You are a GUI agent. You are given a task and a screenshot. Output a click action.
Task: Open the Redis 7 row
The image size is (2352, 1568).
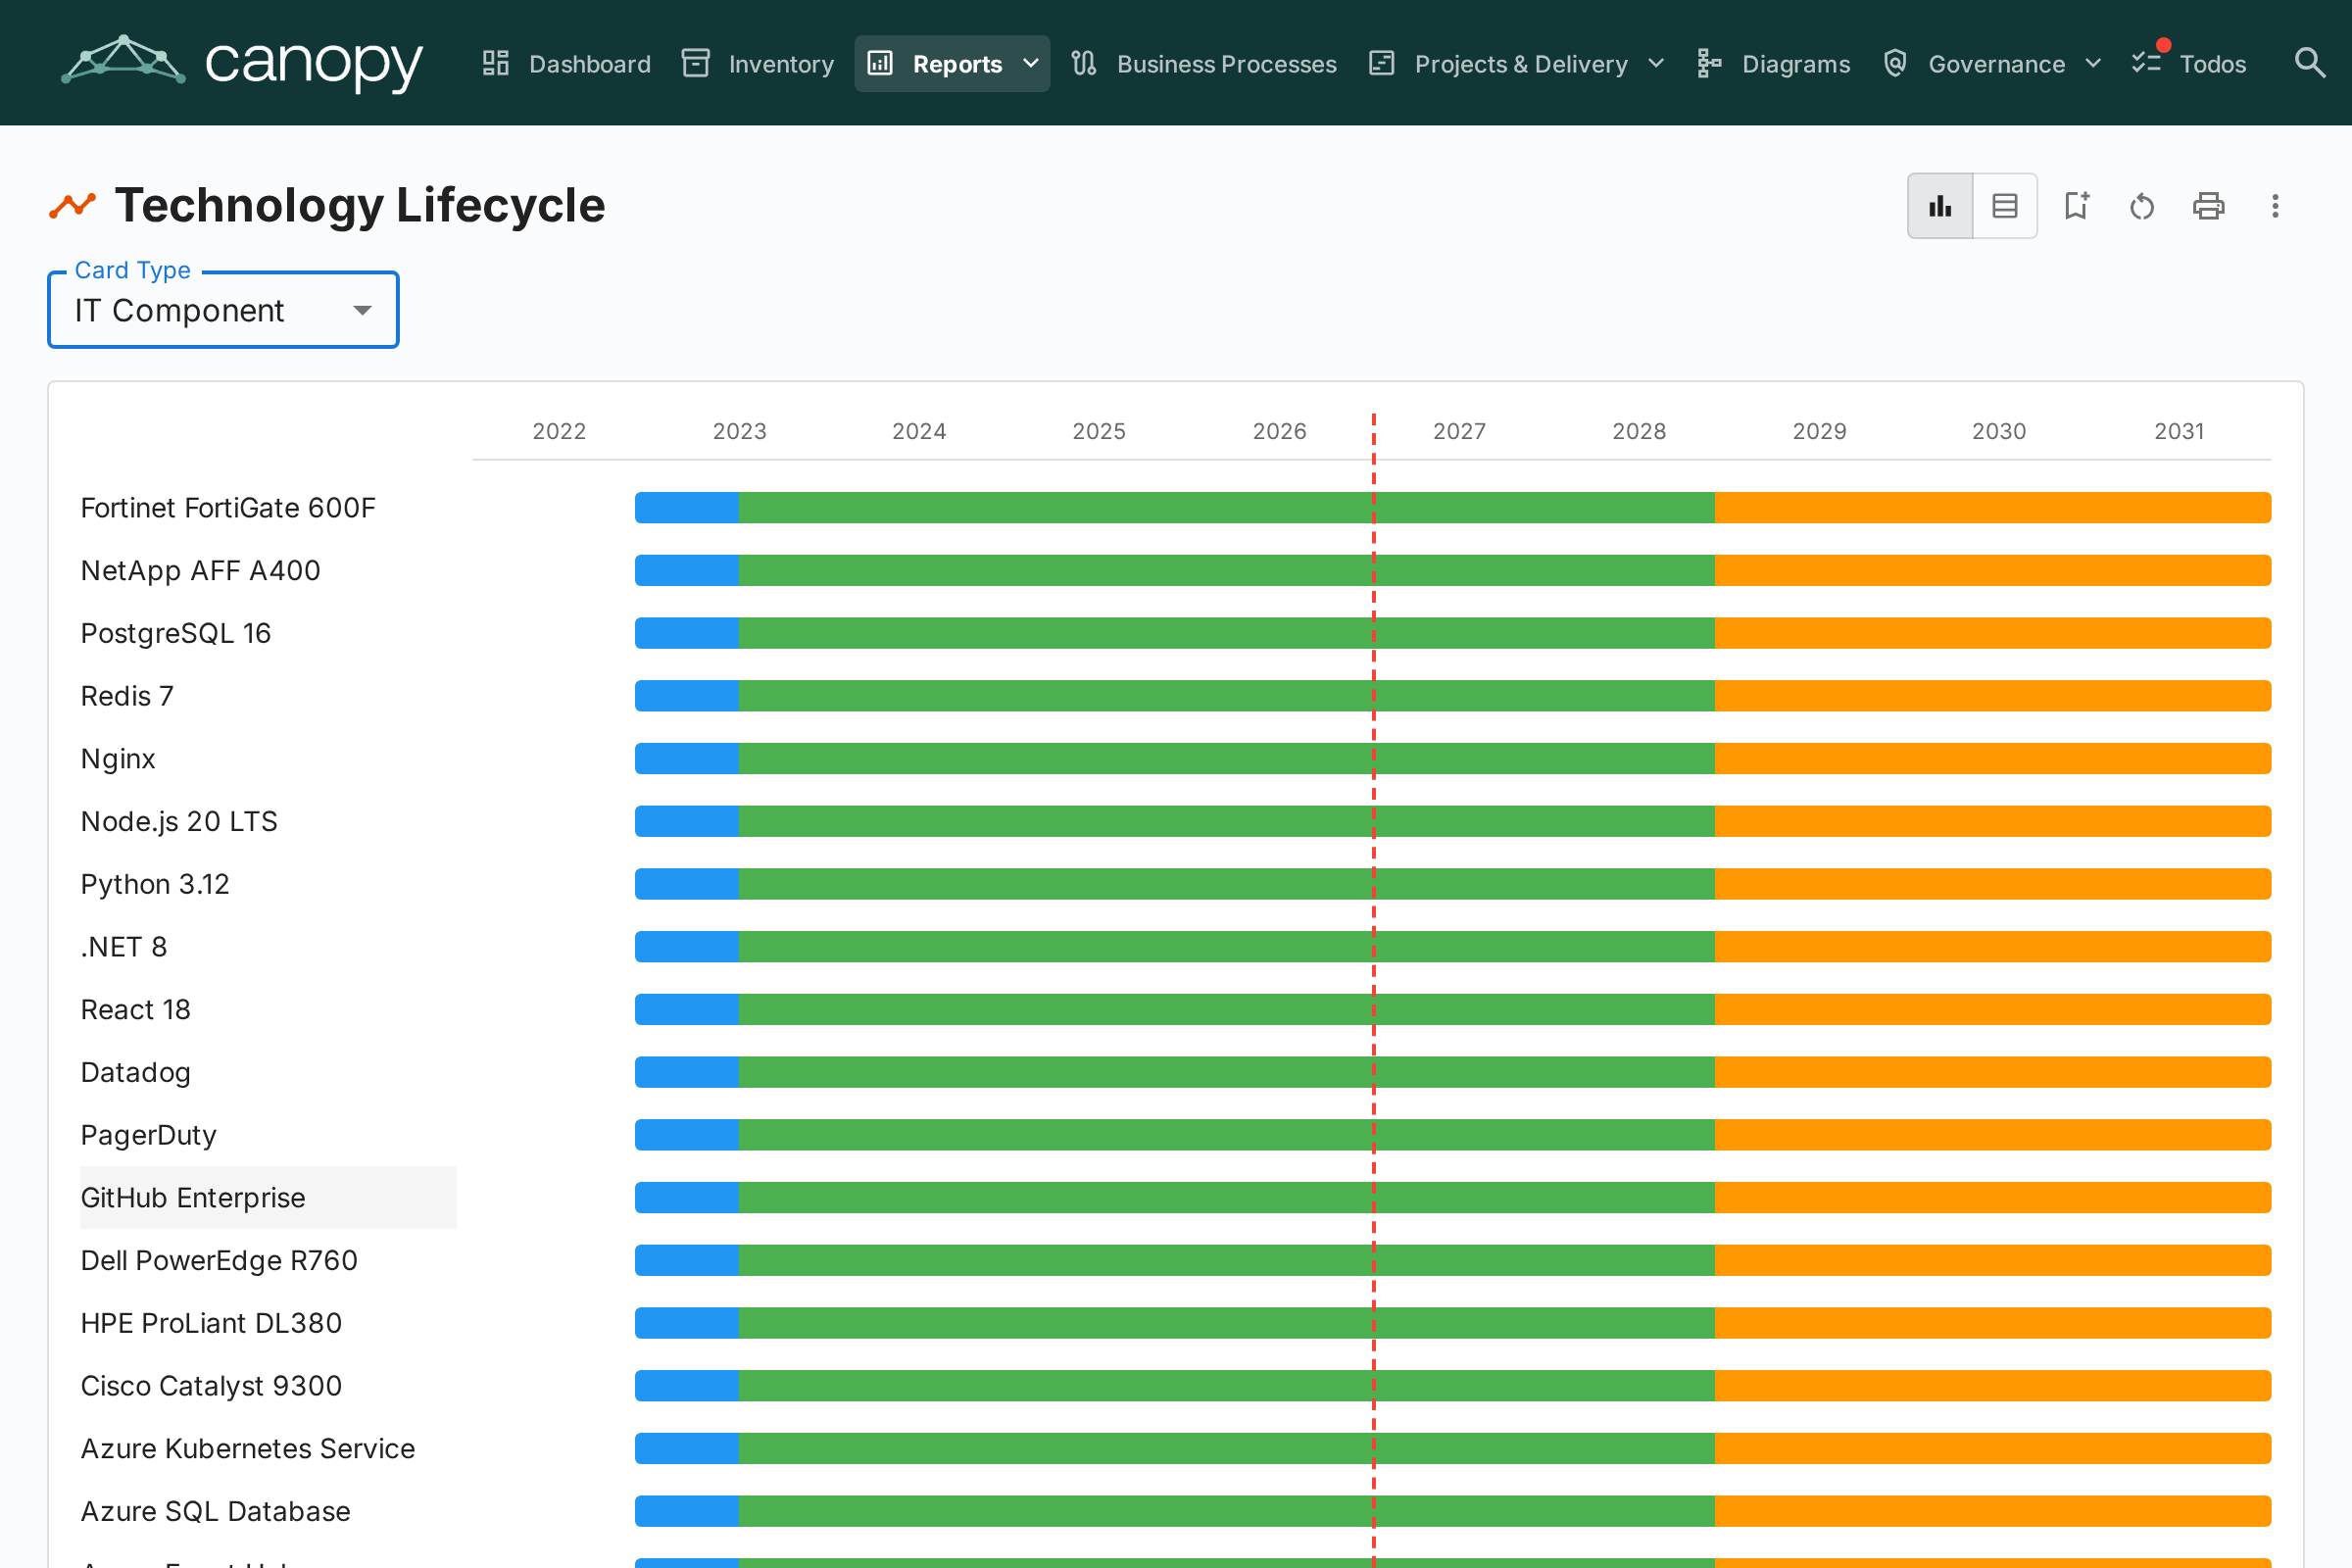click(x=127, y=697)
